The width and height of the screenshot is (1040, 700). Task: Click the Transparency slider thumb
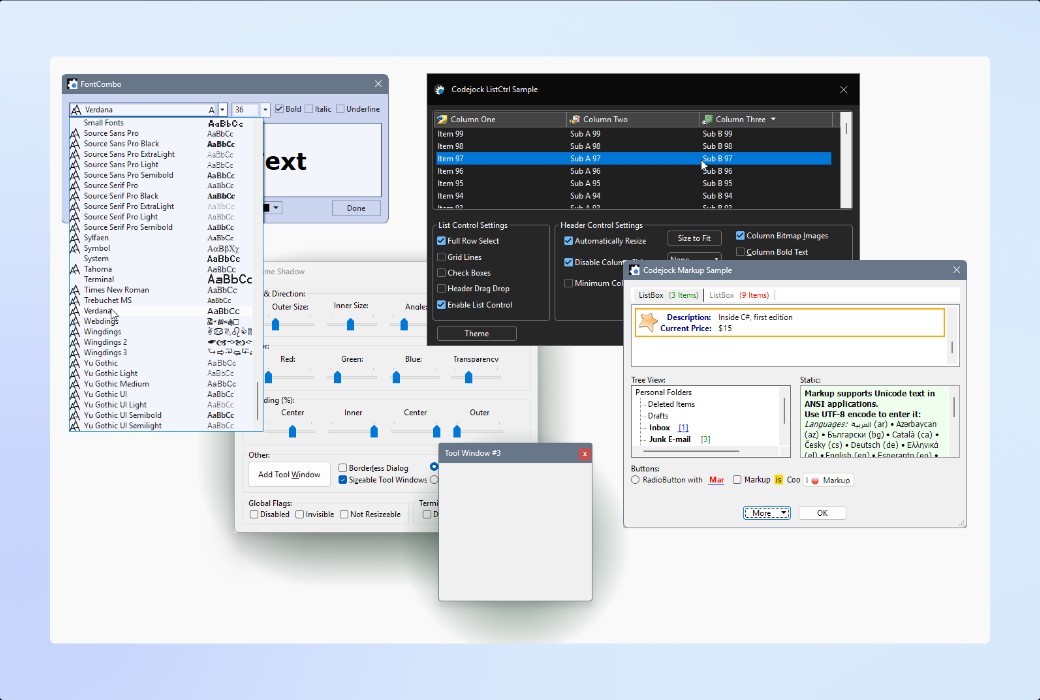pos(468,378)
